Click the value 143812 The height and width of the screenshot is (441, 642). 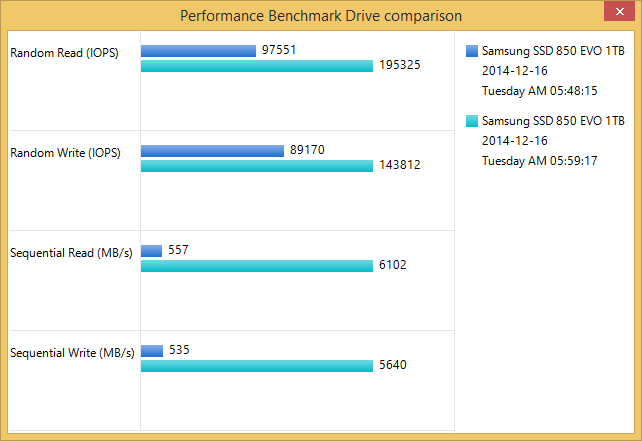(400, 165)
